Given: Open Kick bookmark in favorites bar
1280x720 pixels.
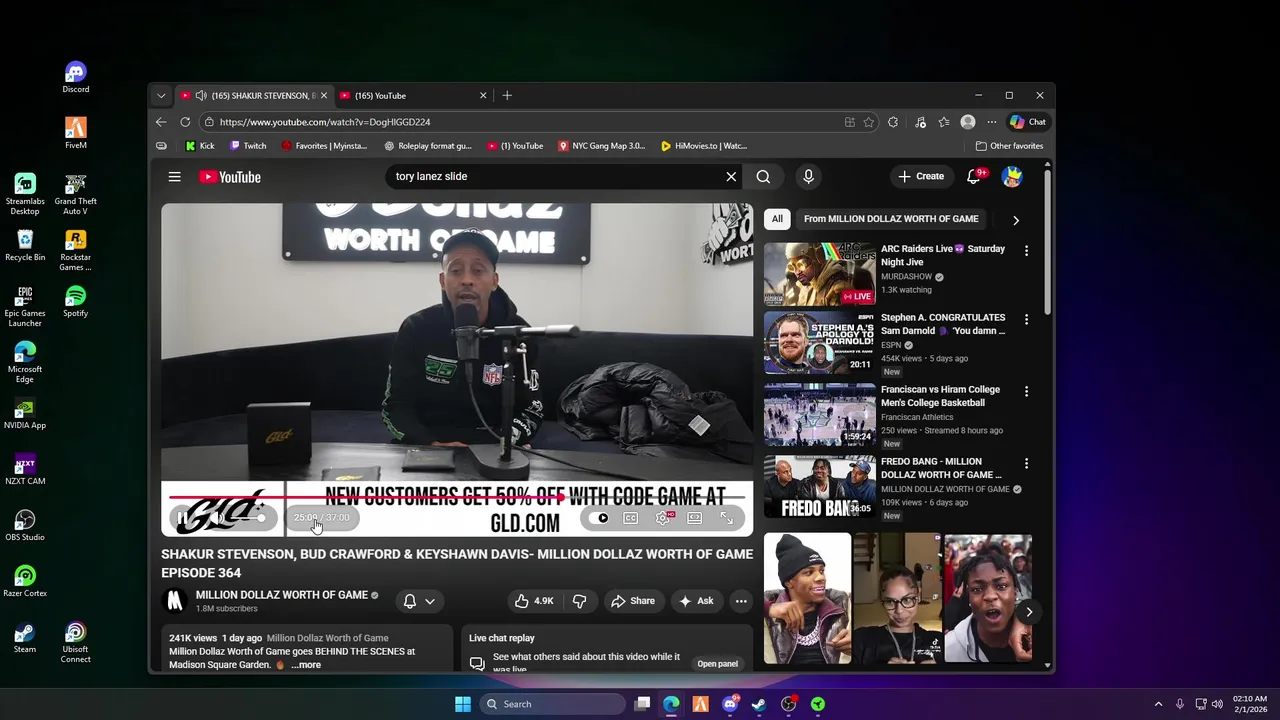Looking at the screenshot, I should (x=200, y=146).
